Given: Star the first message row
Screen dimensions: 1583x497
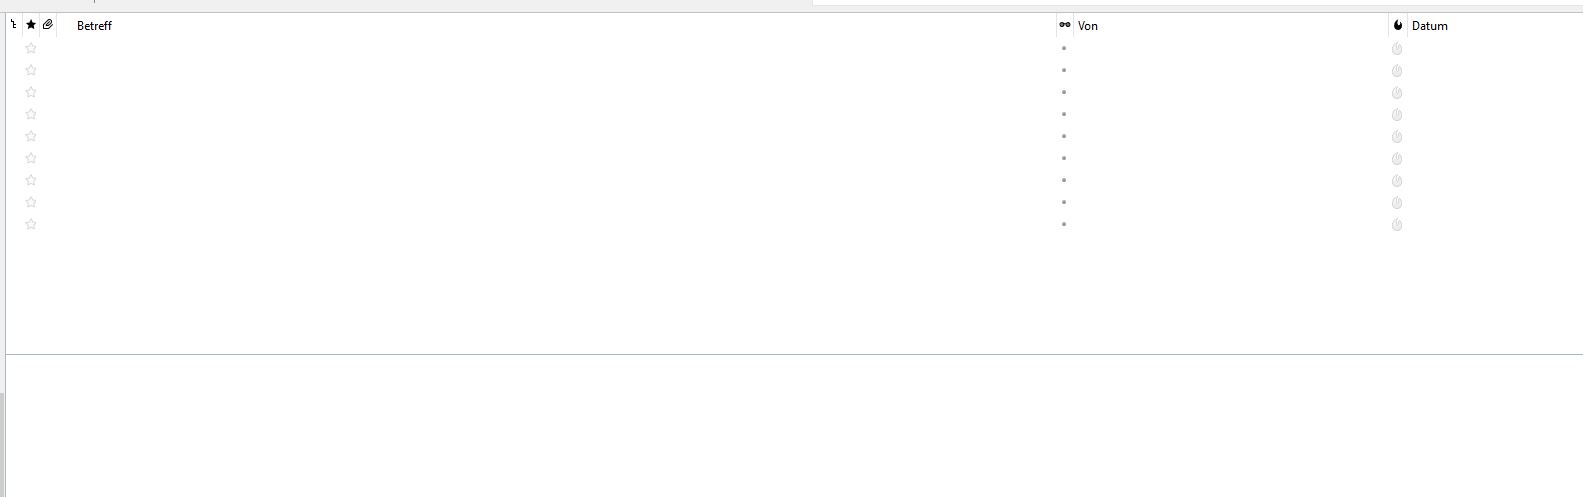Looking at the screenshot, I should click(x=31, y=48).
